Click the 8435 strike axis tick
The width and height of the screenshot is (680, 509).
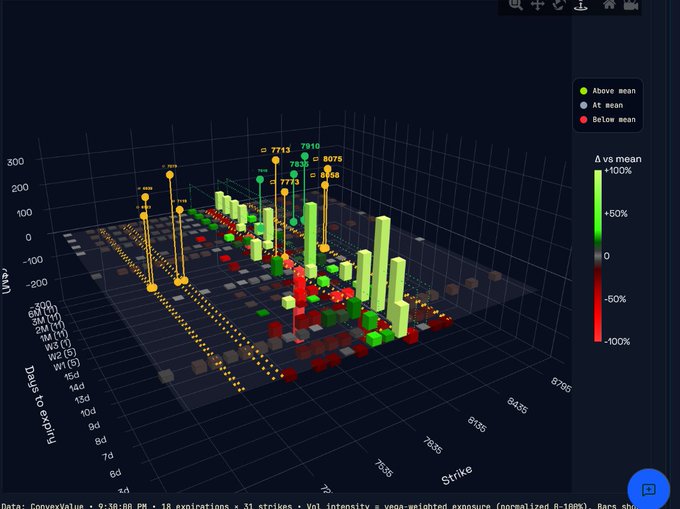(x=517, y=405)
